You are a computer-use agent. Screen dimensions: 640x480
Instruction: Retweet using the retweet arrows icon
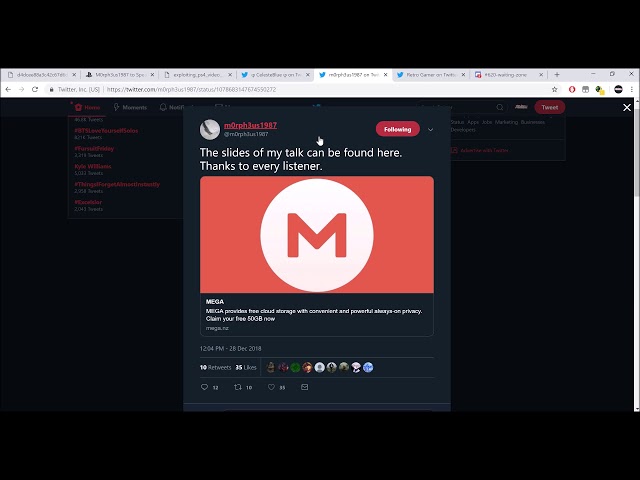pos(238,387)
